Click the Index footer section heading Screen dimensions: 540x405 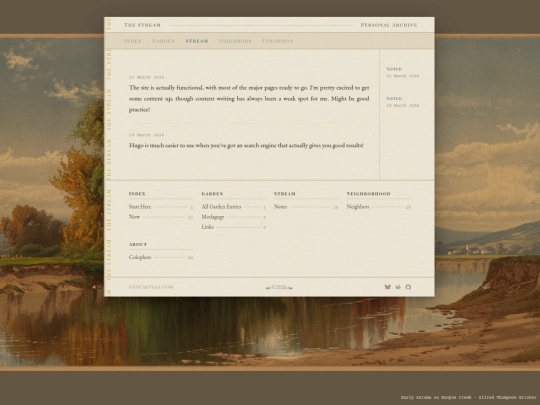click(x=137, y=194)
